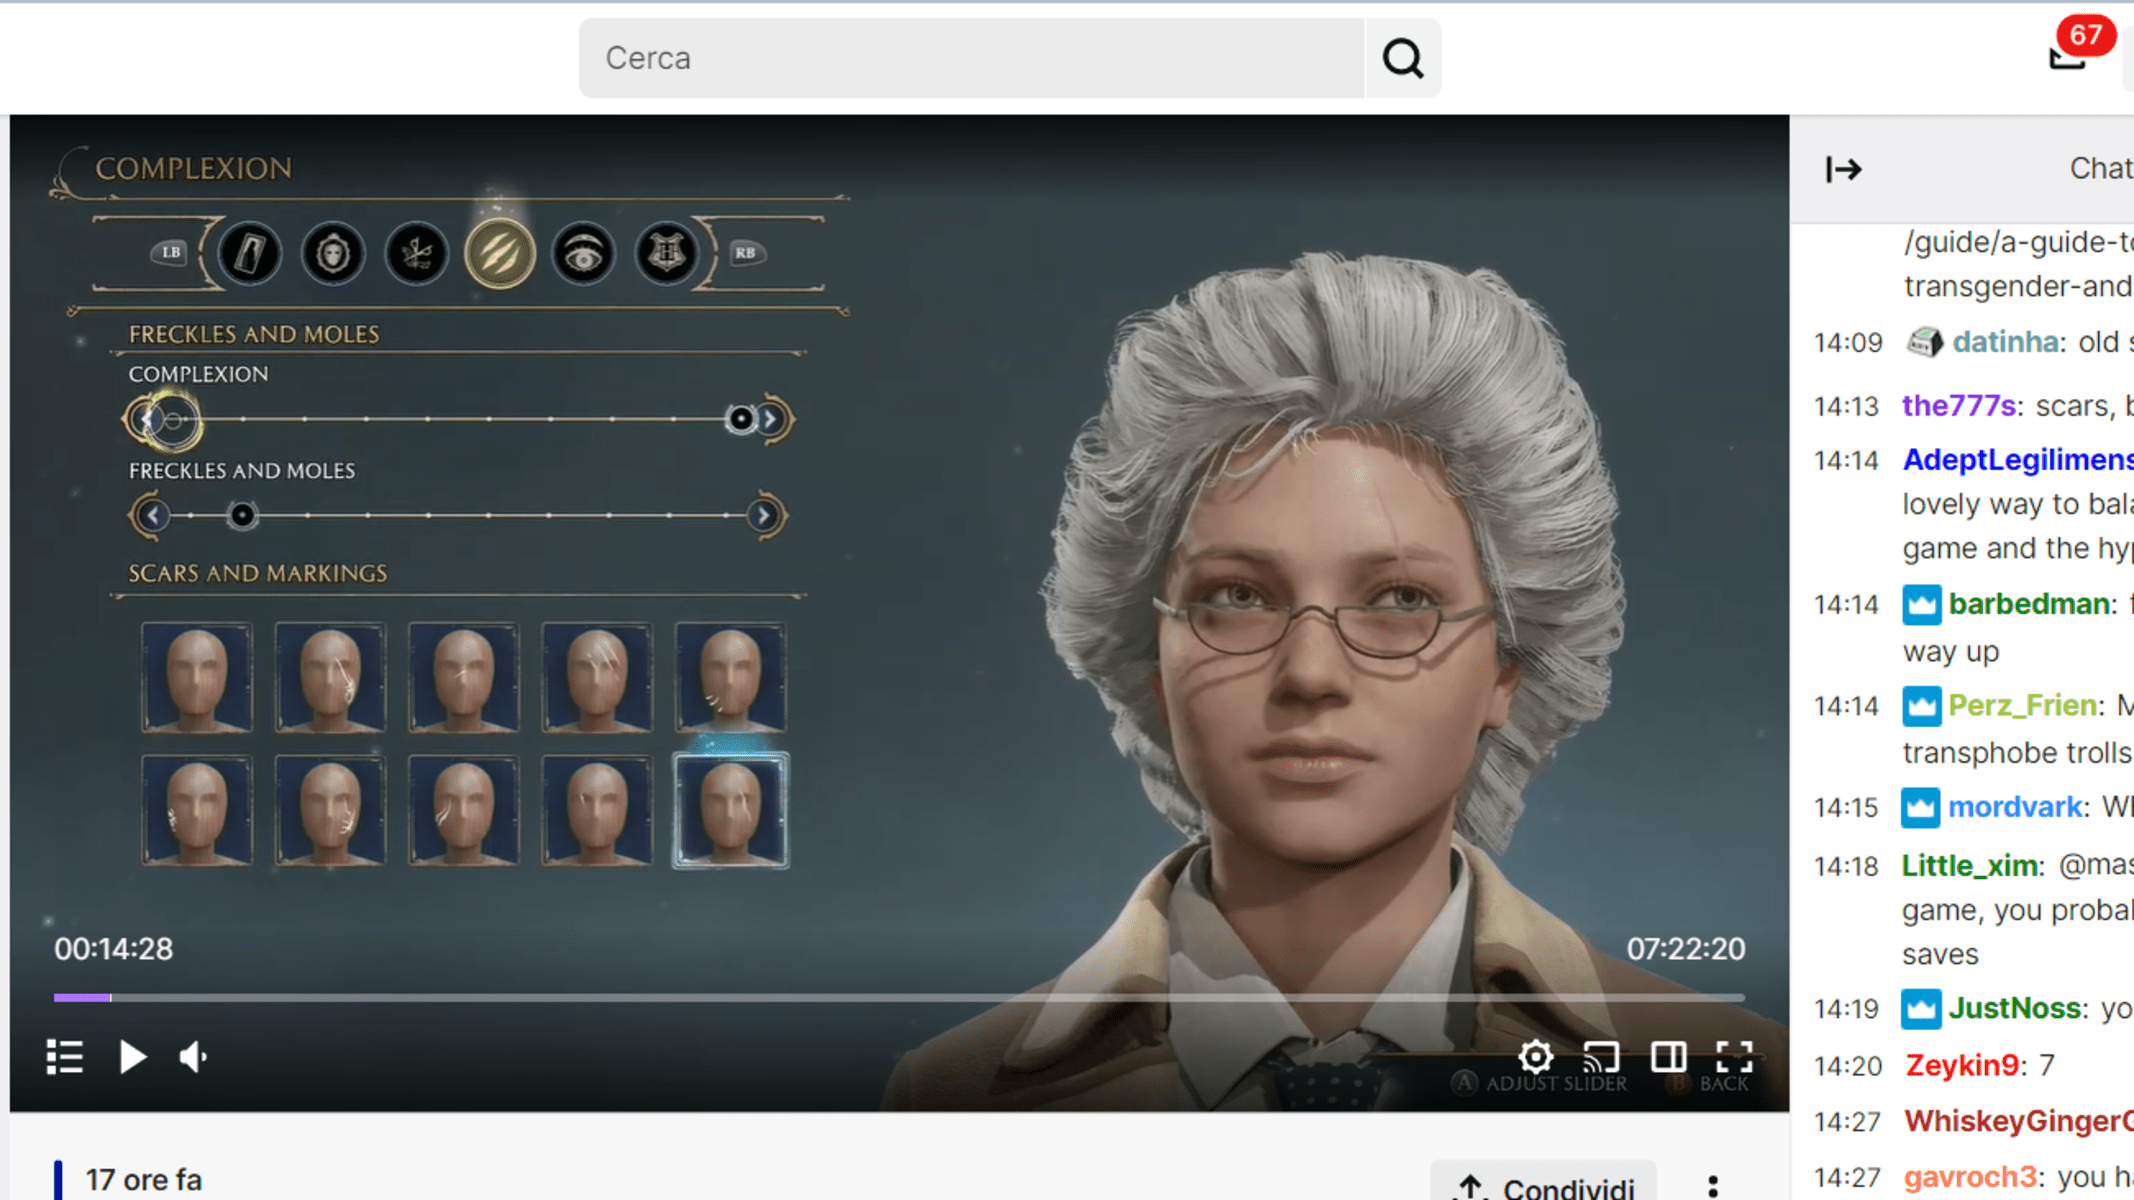
Task: Click the 14:20 chat timestamp
Action: tap(1848, 1066)
